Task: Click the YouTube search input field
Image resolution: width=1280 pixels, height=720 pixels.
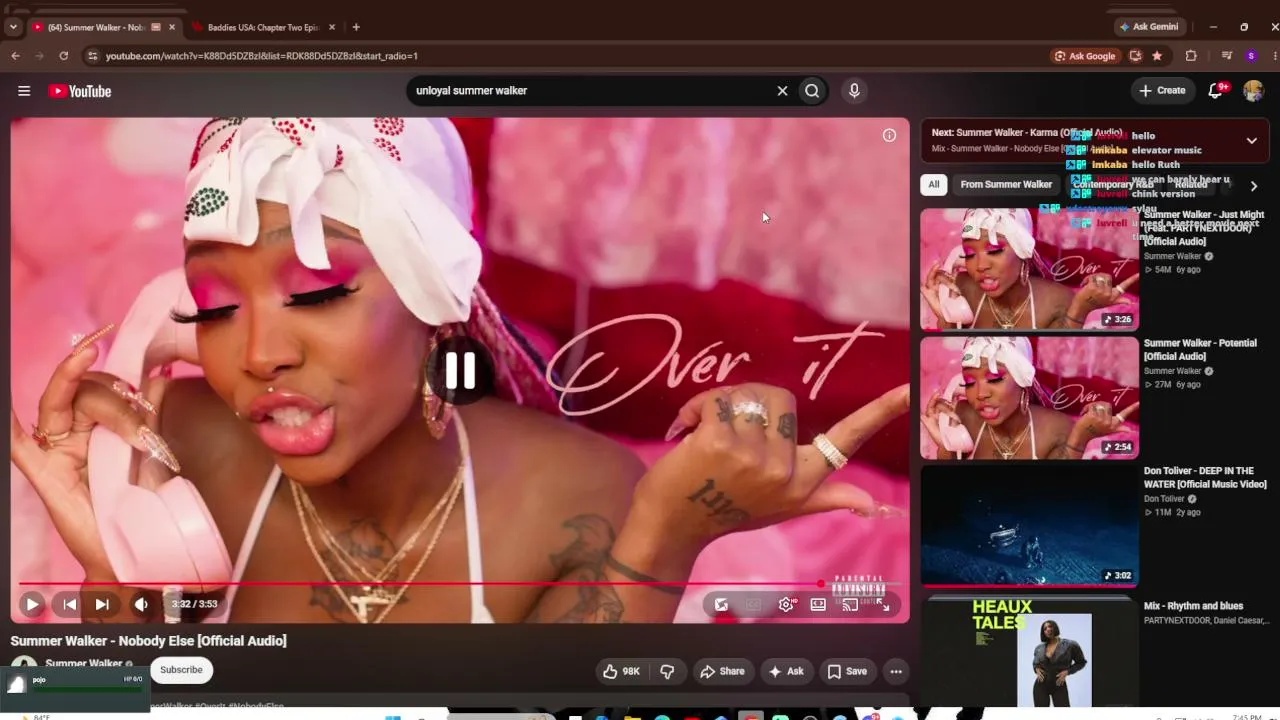Action: (590, 91)
